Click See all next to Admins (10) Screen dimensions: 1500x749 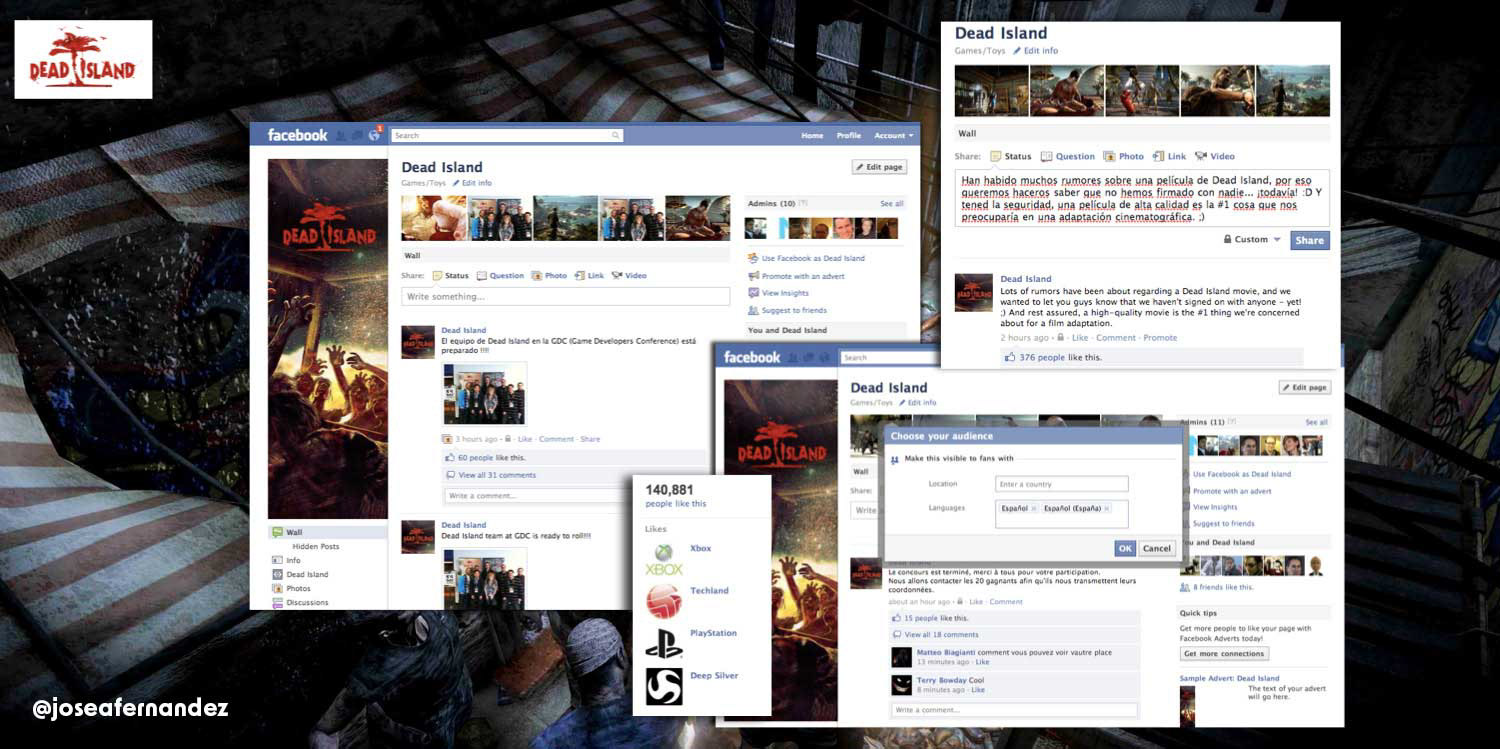point(892,203)
